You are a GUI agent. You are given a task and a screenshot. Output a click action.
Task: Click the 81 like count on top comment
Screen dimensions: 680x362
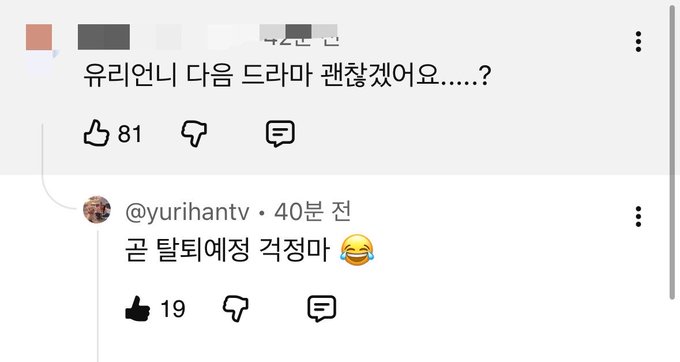pyautogui.click(x=130, y=134)
